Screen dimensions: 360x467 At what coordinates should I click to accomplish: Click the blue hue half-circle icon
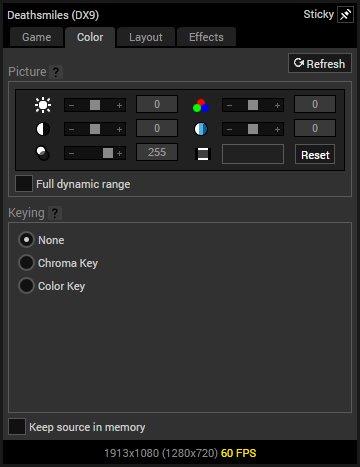coord(201,129)
